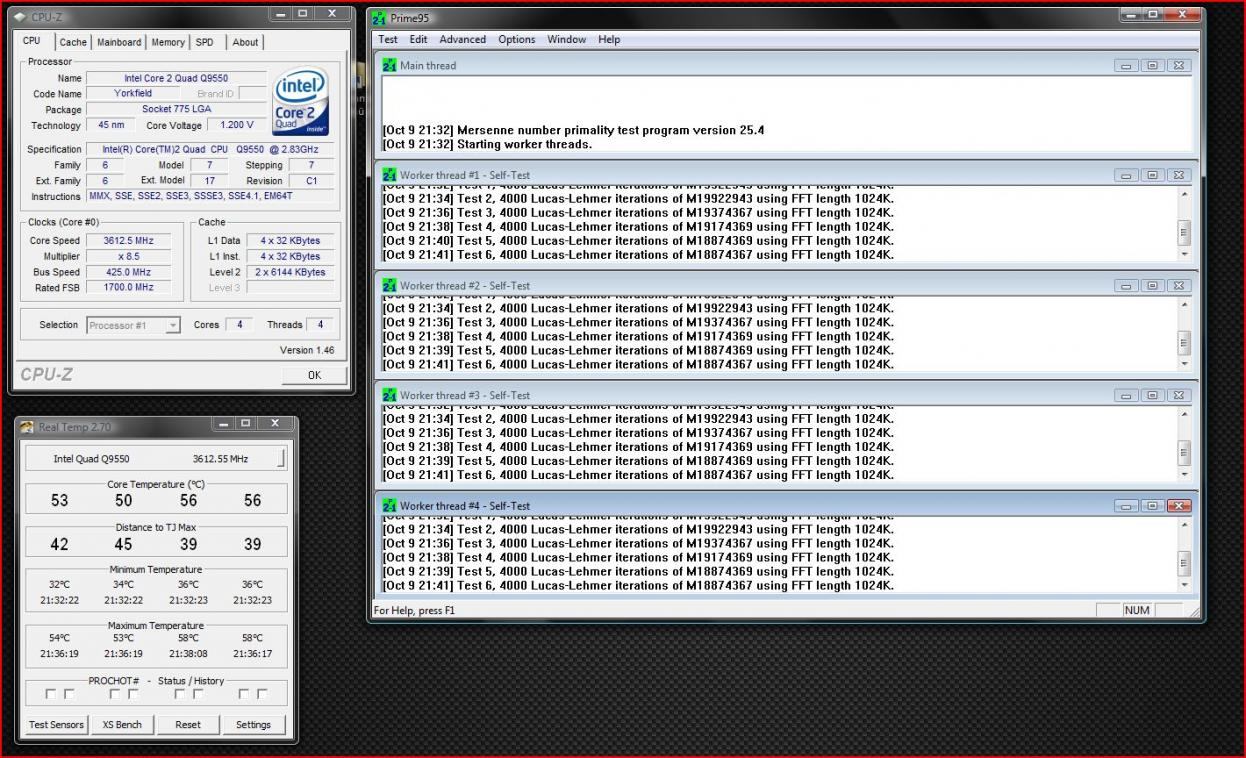Click the CPU-Z title bar icon
The width and height of the screenshot is (1246, 758).
20,17
